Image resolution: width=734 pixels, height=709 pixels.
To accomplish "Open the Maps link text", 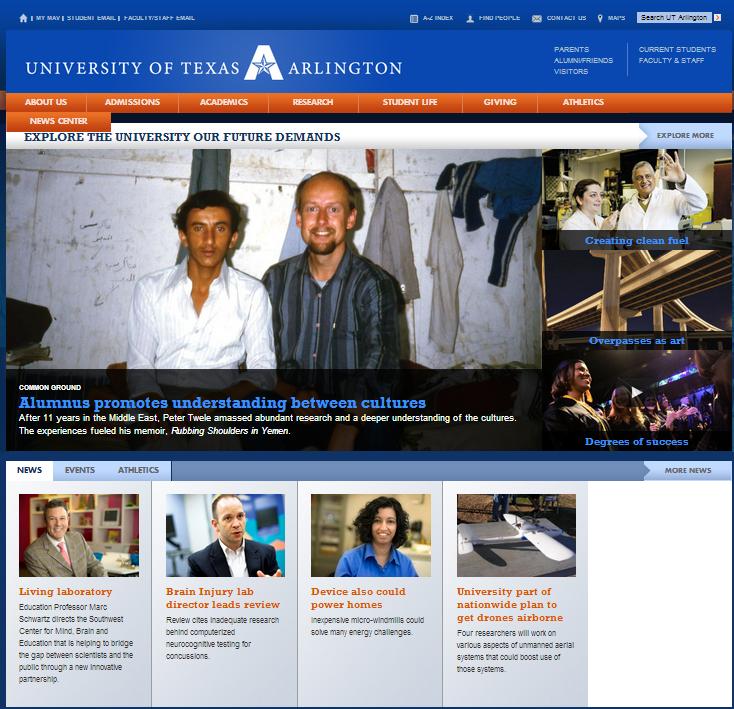I will (617, 18).
